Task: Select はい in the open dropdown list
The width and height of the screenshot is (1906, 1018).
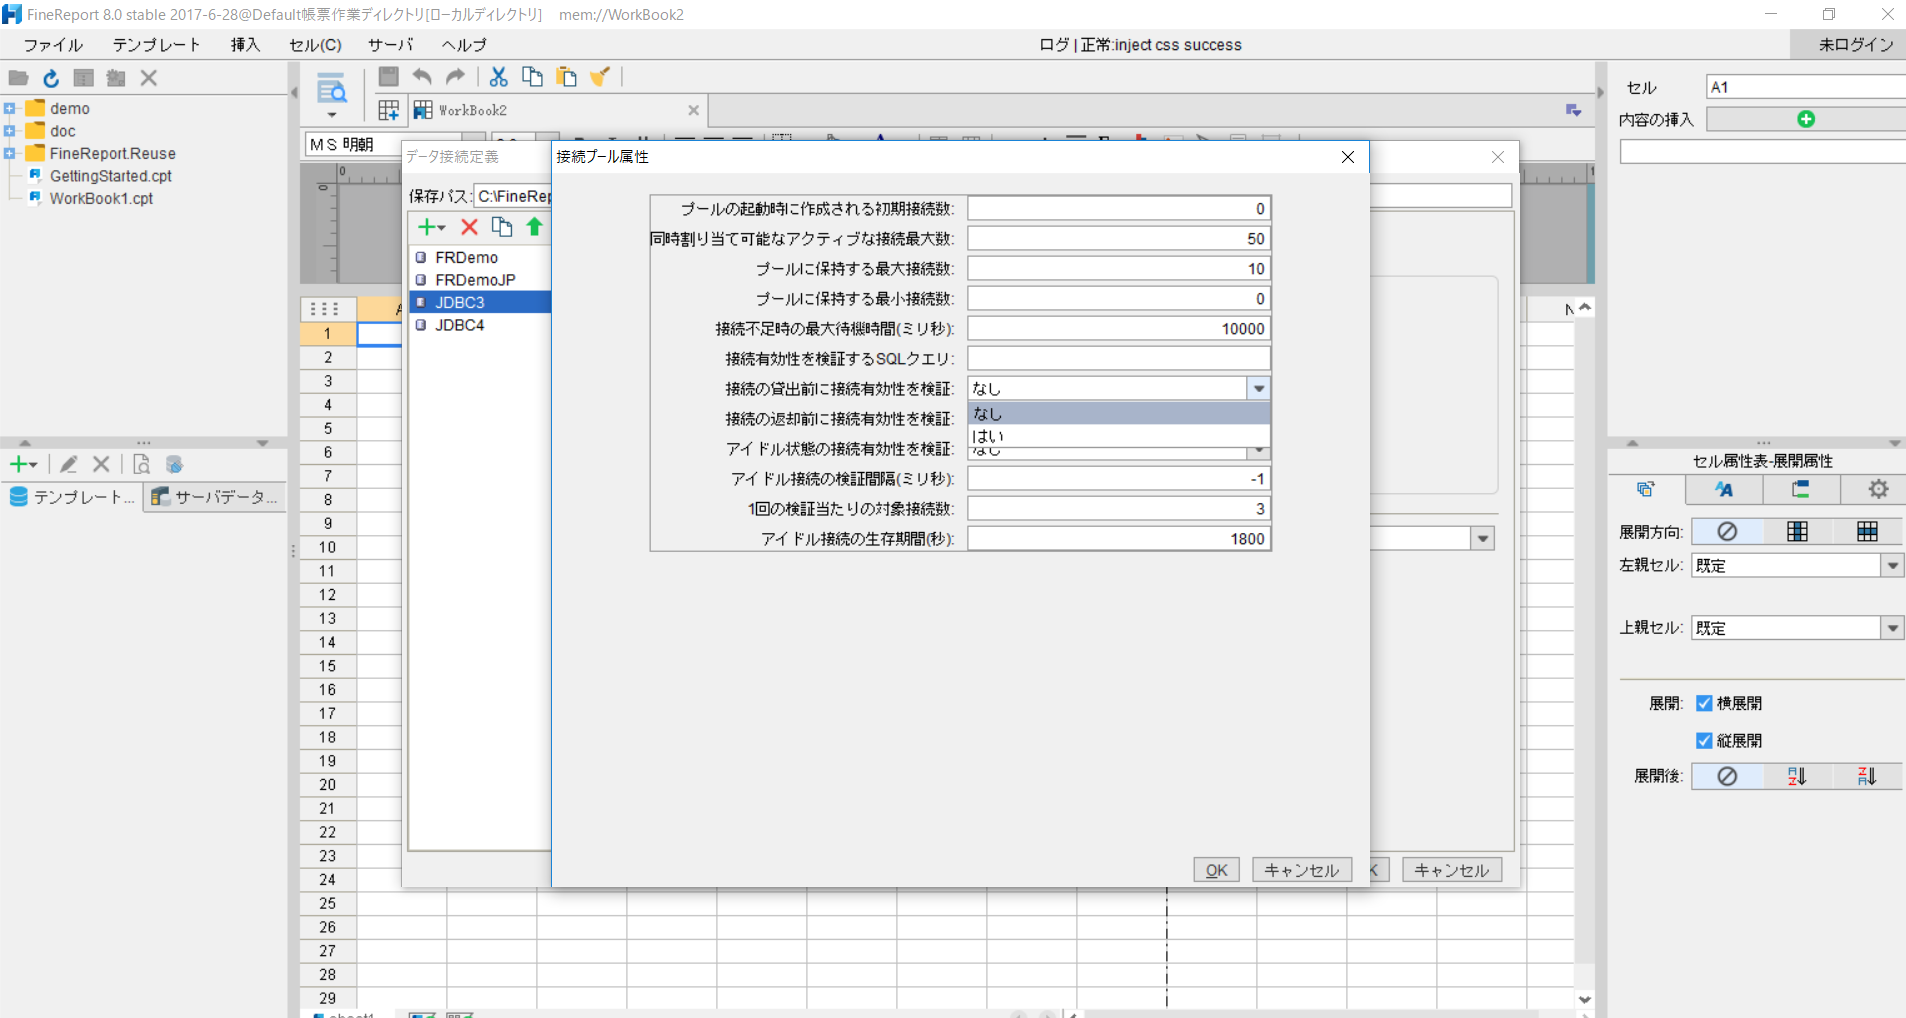Action: tap(1118, 436)
